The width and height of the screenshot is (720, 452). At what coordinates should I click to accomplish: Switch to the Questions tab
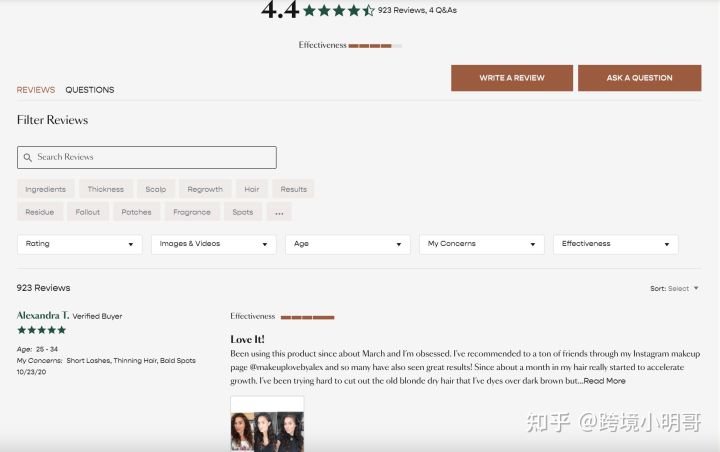click(x=90, y=90)
